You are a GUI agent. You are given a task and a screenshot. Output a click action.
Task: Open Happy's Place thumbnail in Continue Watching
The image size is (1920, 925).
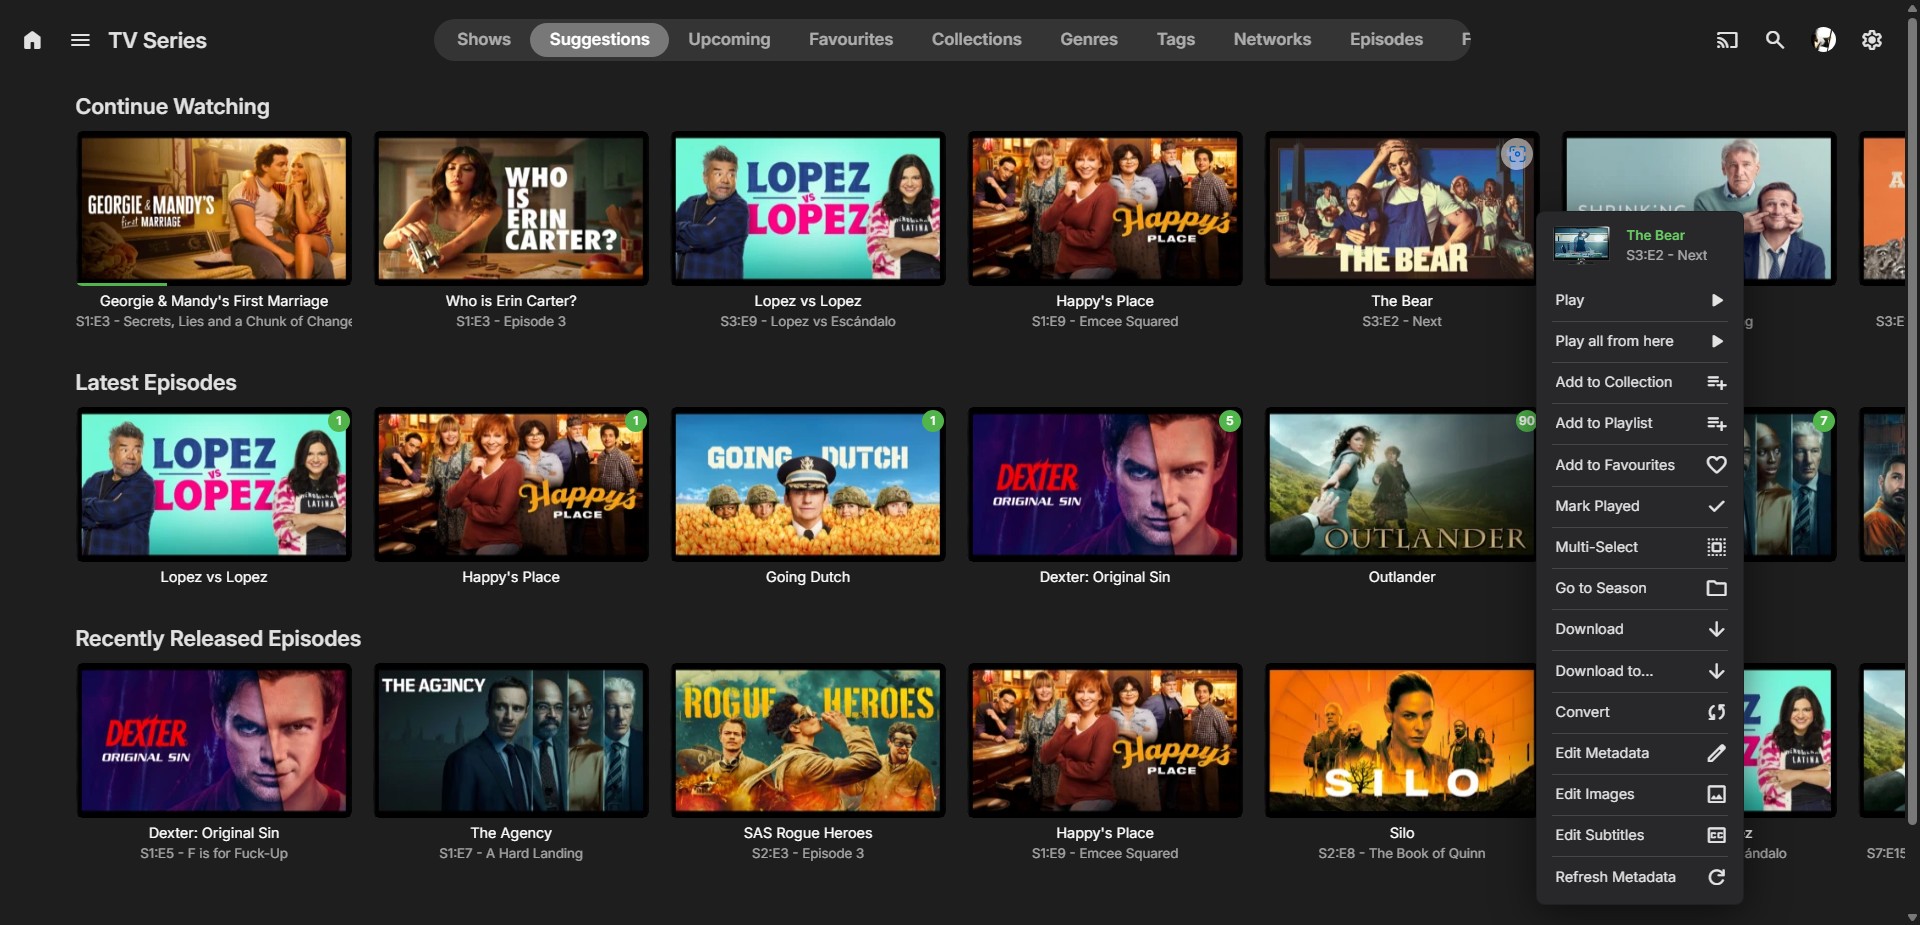click(1105, 208)
